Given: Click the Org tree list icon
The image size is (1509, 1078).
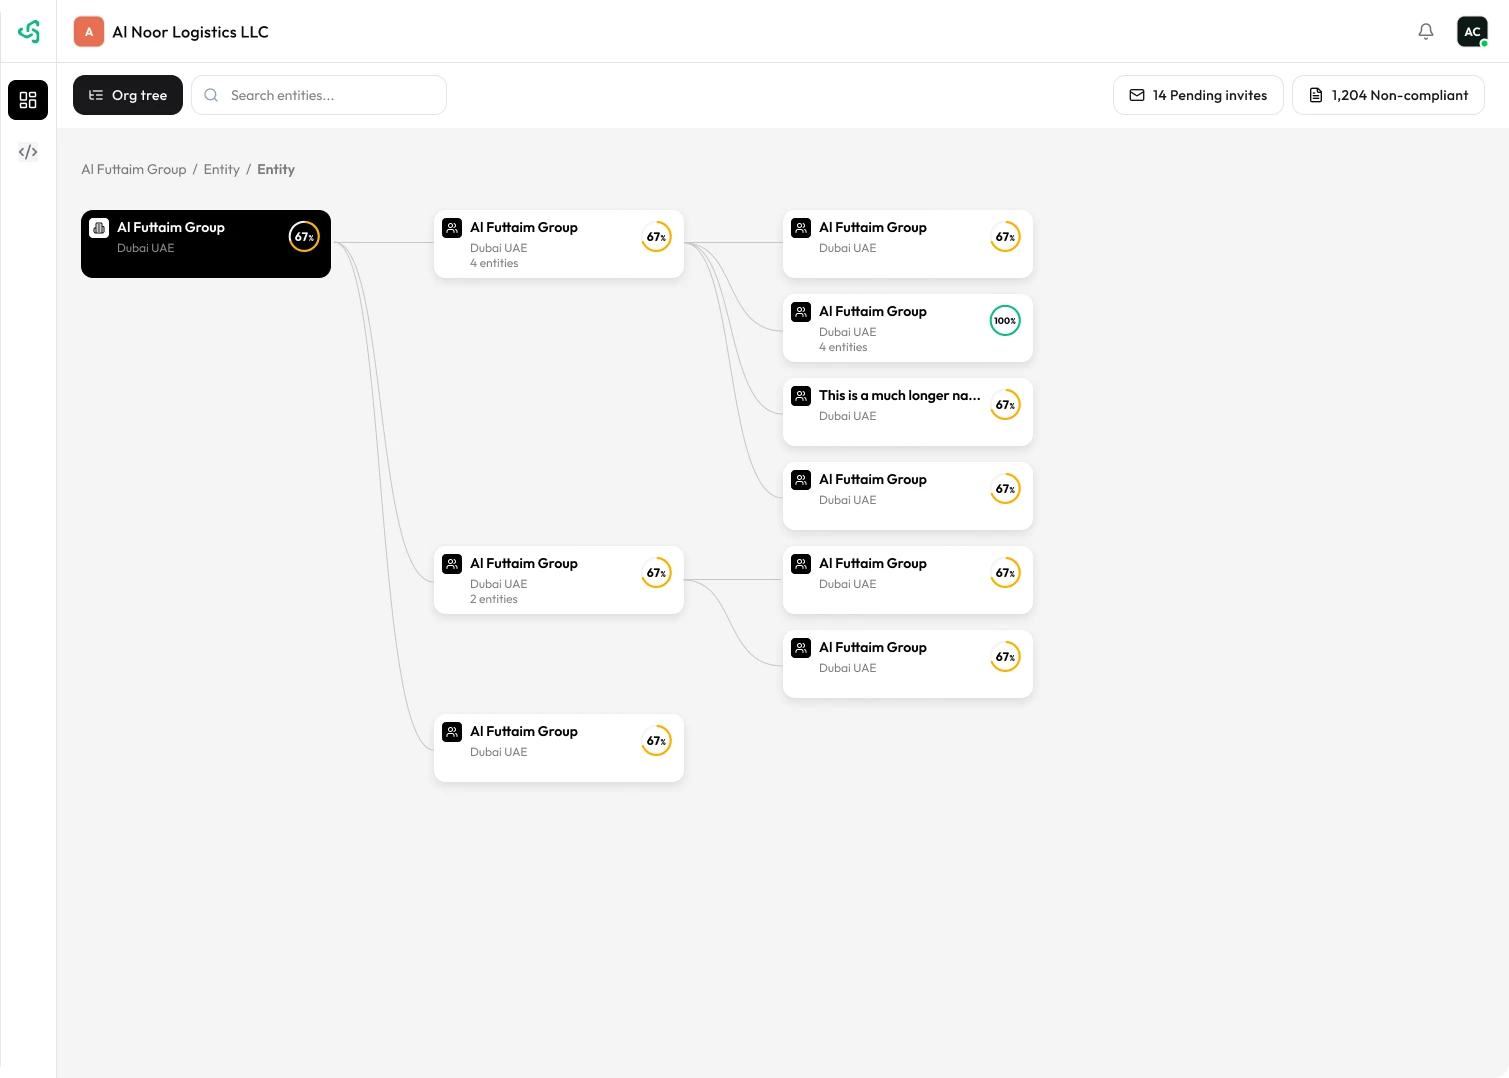Looking at the screenshot, I should pyautogui.click(x=96, y=95).
